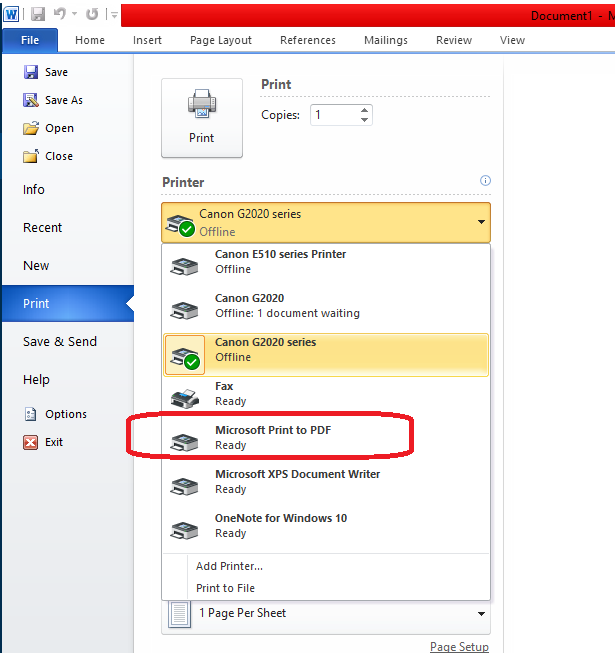Click the Options icon in sidebar
Screen dimensions: 615x653
(x=31, y=414)
